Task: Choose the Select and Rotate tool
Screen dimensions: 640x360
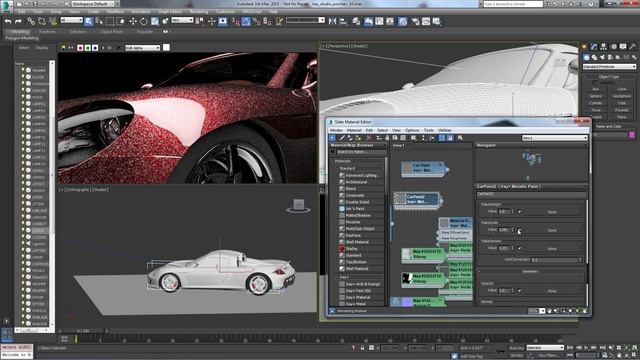Action: (144, 21)
